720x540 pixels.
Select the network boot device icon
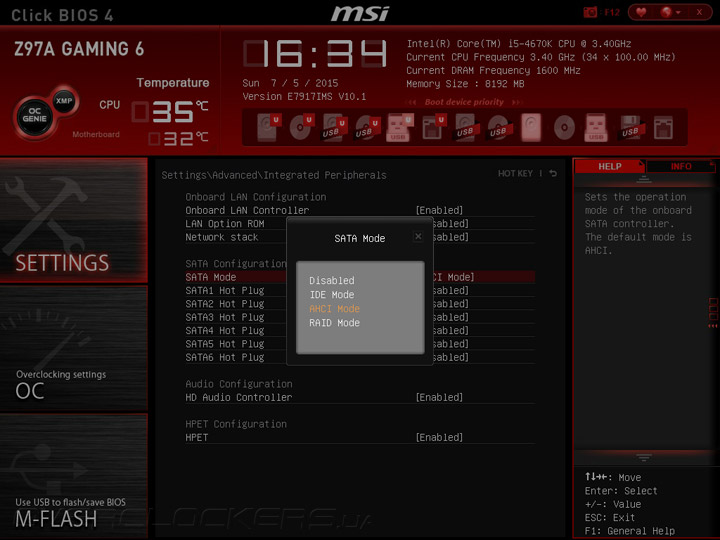[663, 127]
